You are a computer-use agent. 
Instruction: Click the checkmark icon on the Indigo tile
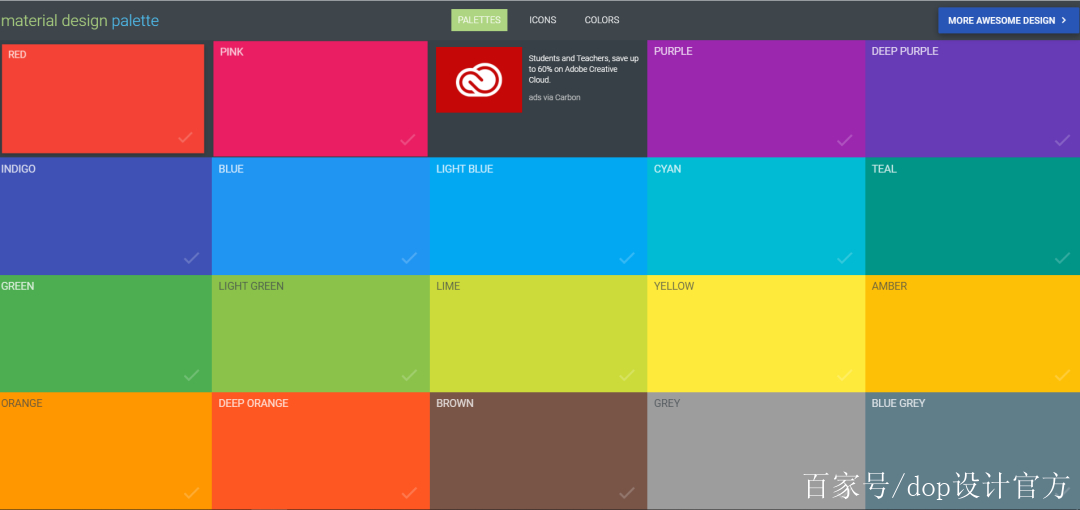tap(191, 258)
